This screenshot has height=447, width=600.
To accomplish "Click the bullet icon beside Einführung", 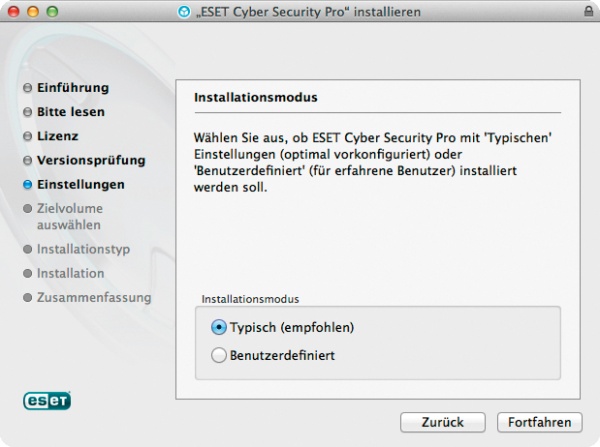I will click(x=28, y=88).
